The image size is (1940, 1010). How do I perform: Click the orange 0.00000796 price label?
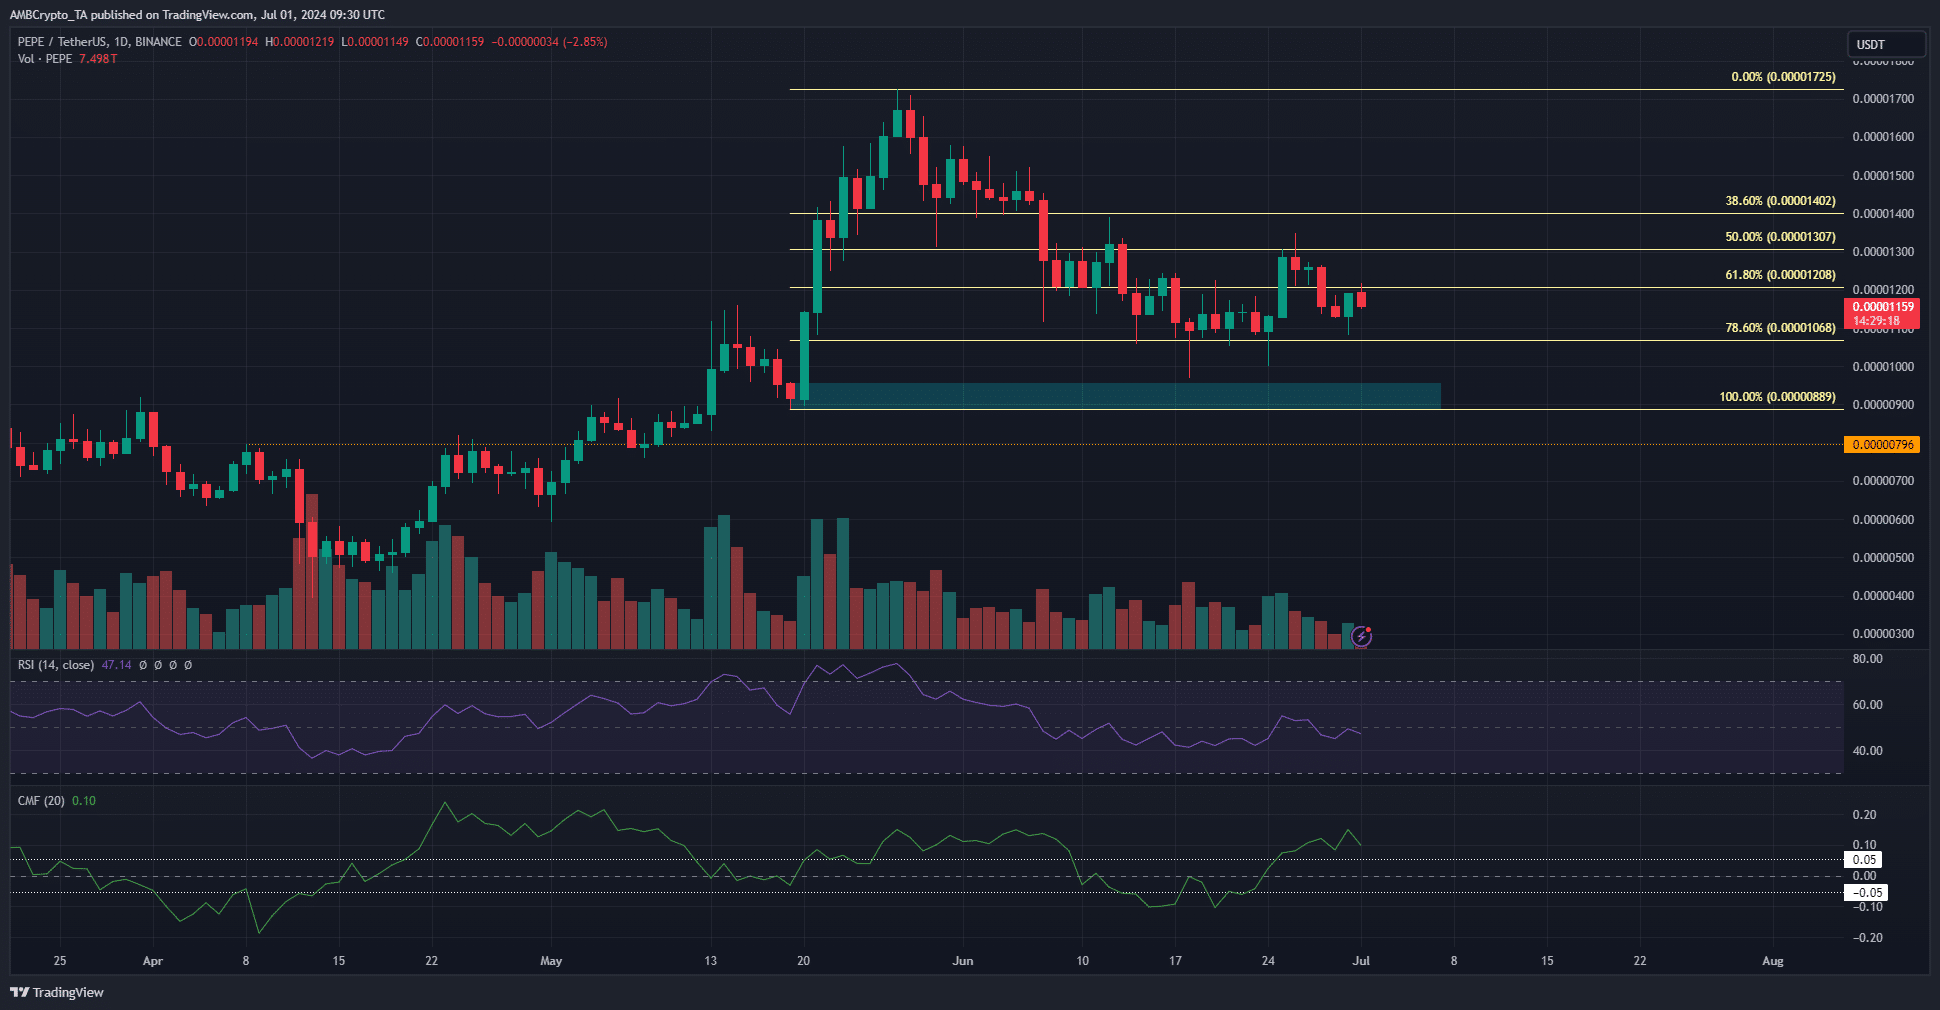click(1882, 444)
